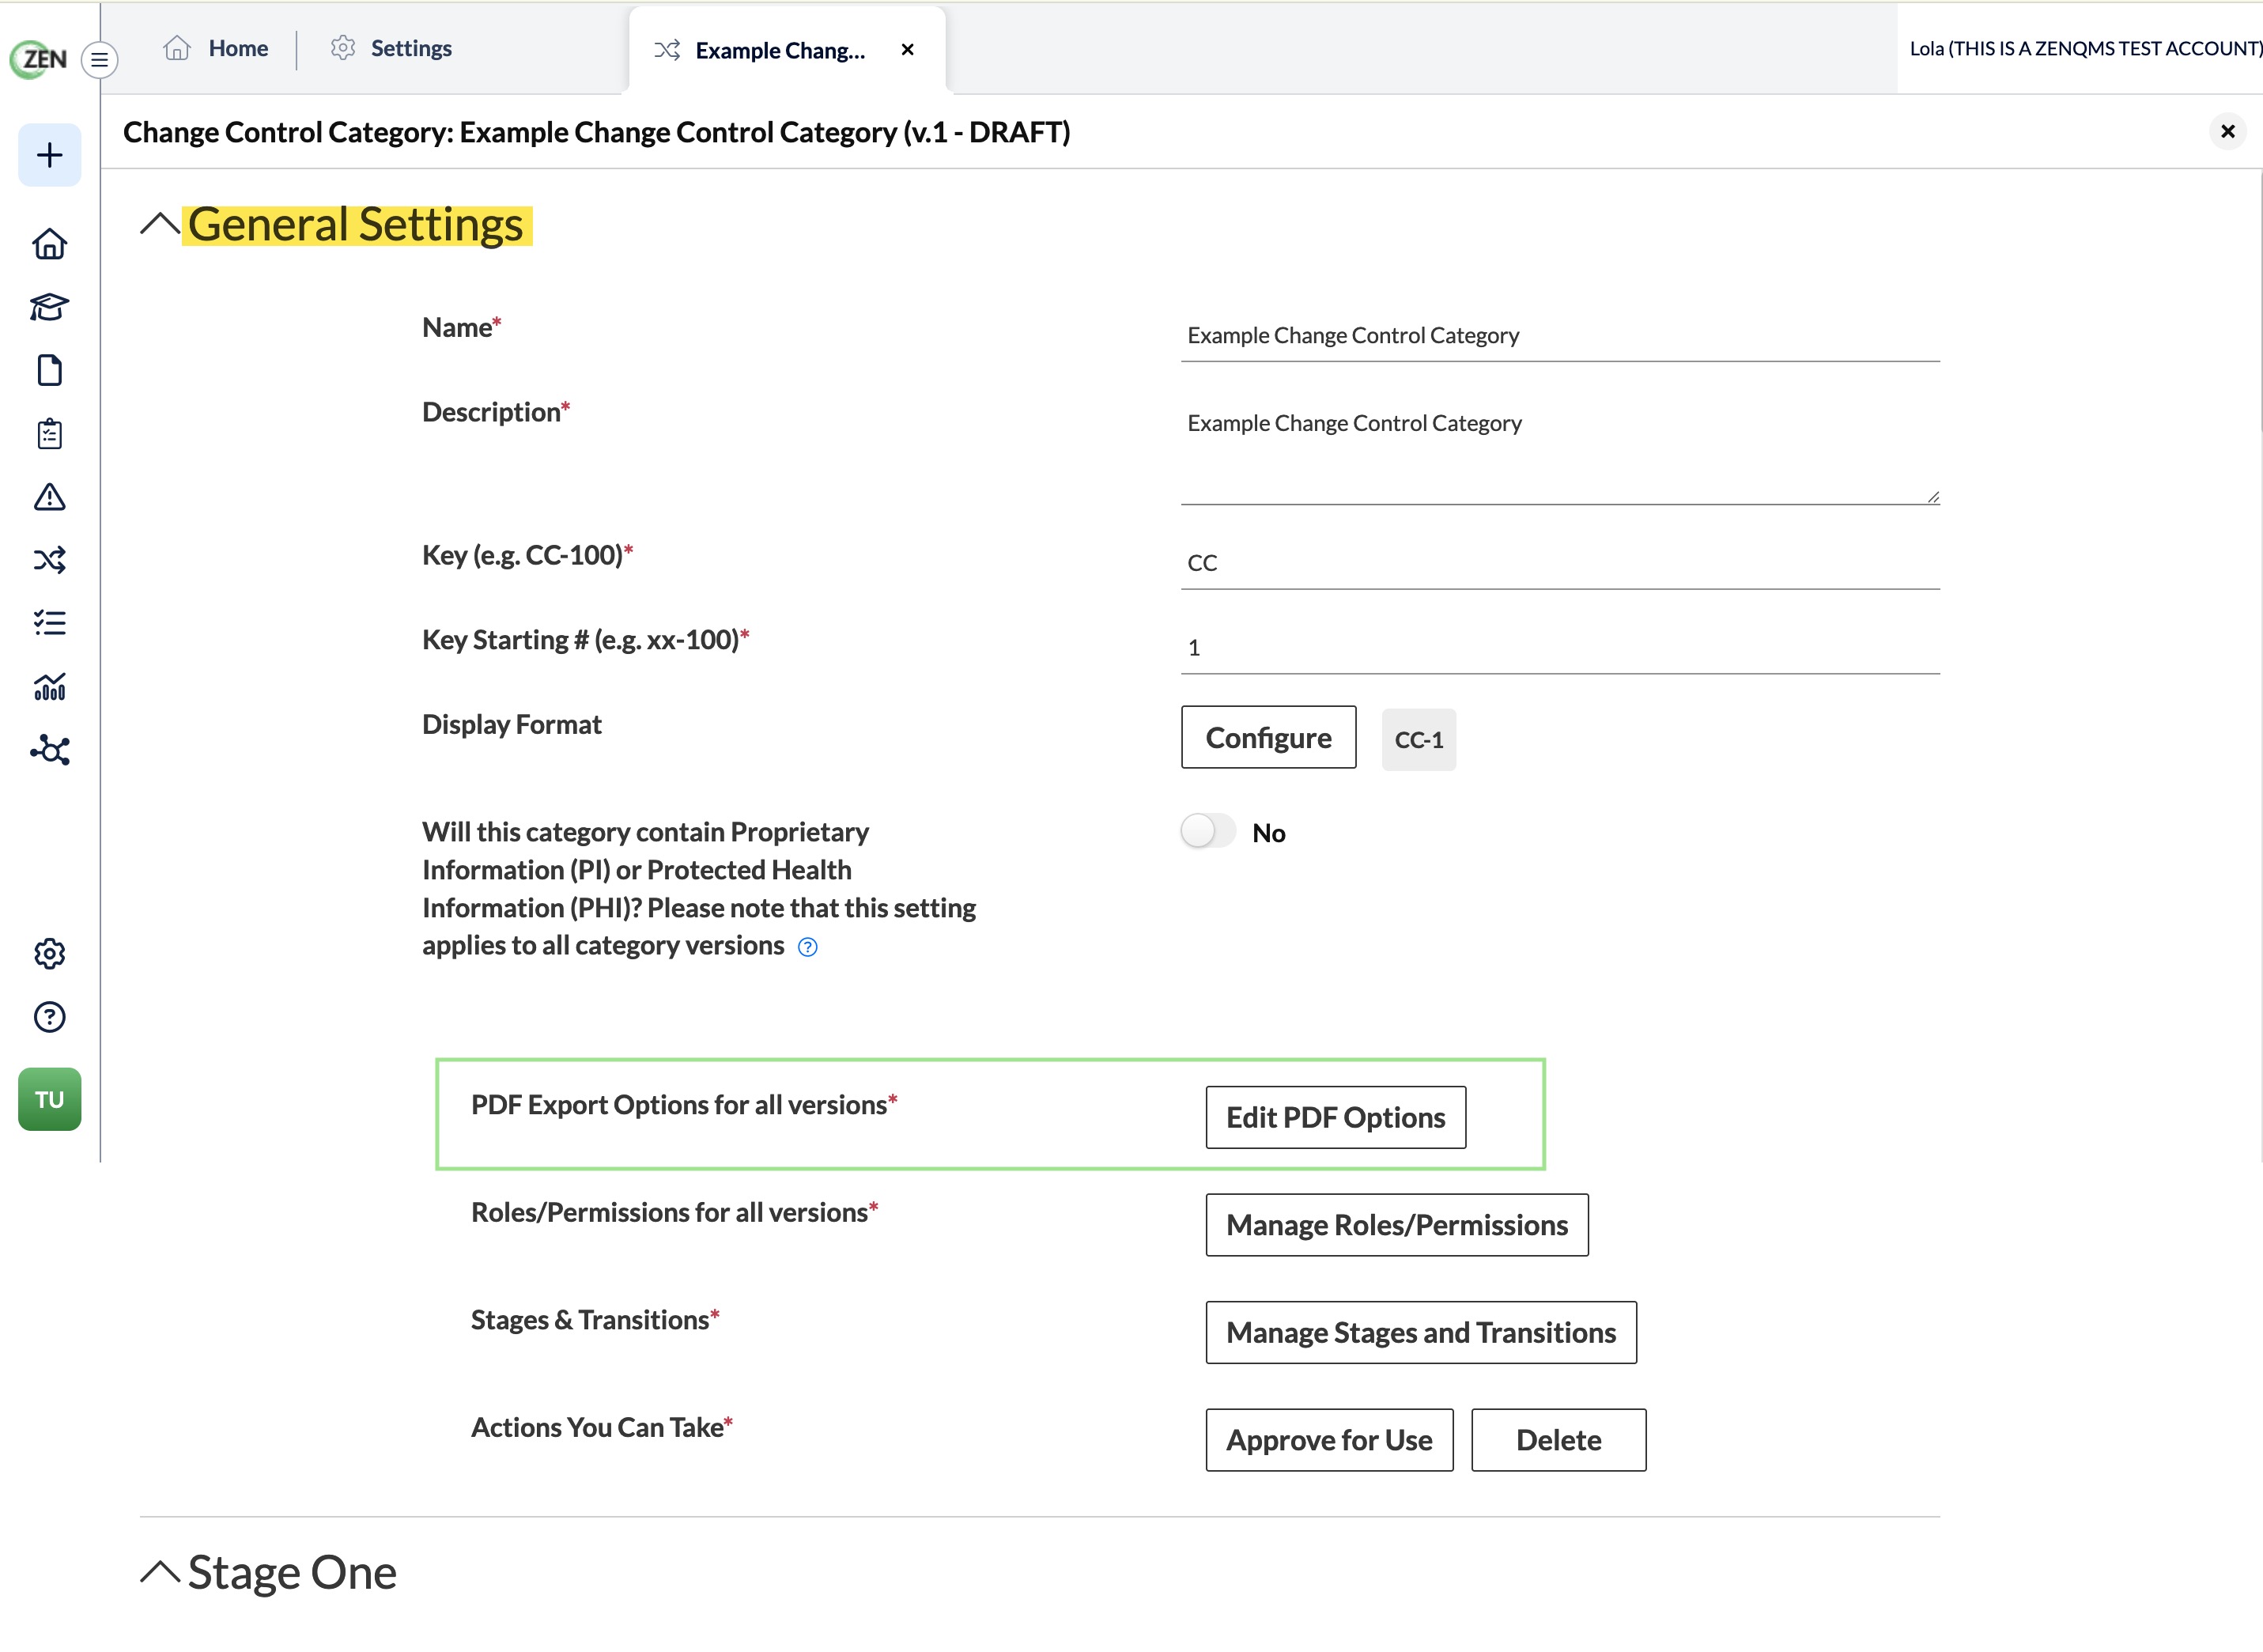Screen dimensions: 2263x1652
Task: Open the training graduation cap icon
Action: point(49,307)
